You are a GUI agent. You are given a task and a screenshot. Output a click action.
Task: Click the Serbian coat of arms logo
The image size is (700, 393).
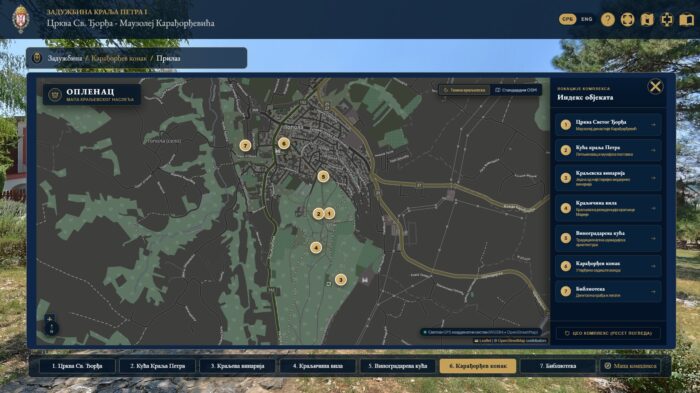coord(20,19)
